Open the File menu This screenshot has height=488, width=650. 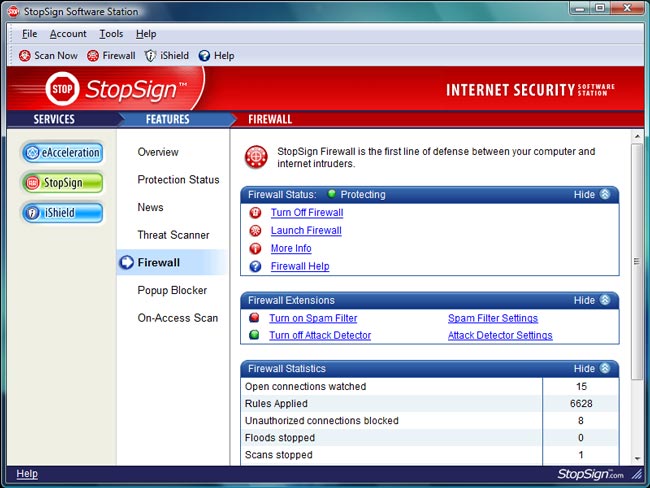click(29, 34)
